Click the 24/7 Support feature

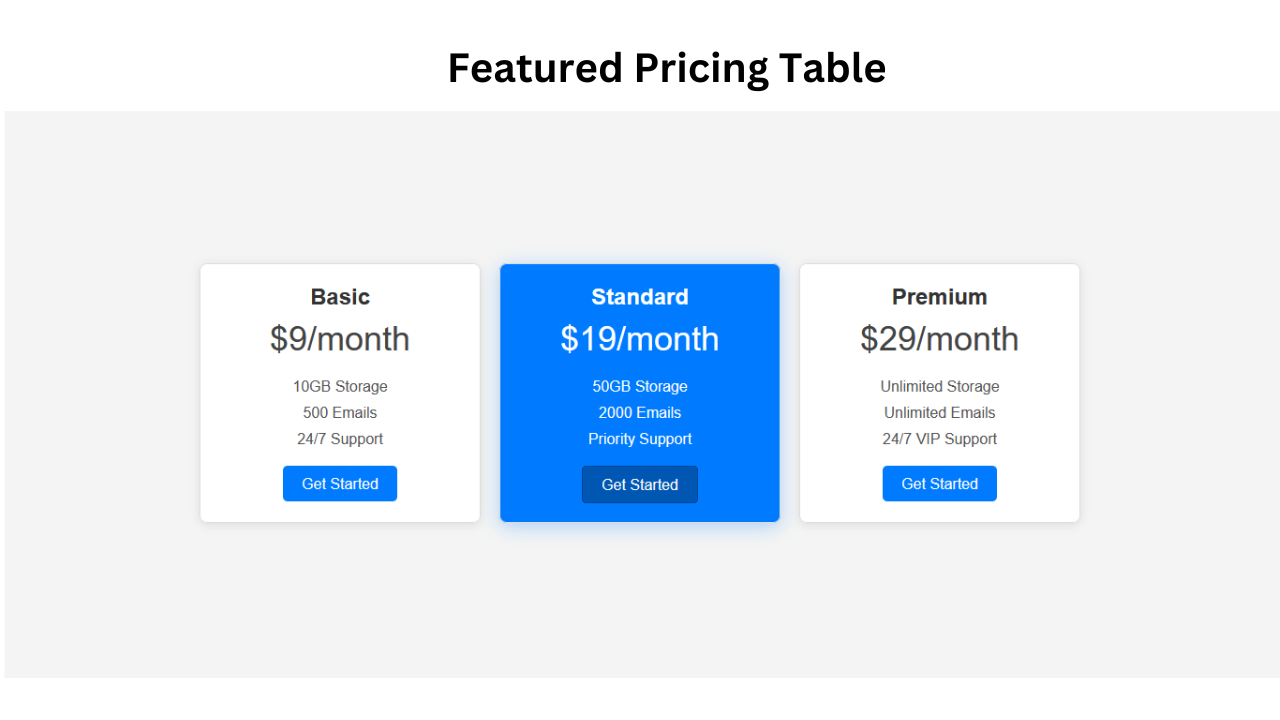[x=340, y=439]
